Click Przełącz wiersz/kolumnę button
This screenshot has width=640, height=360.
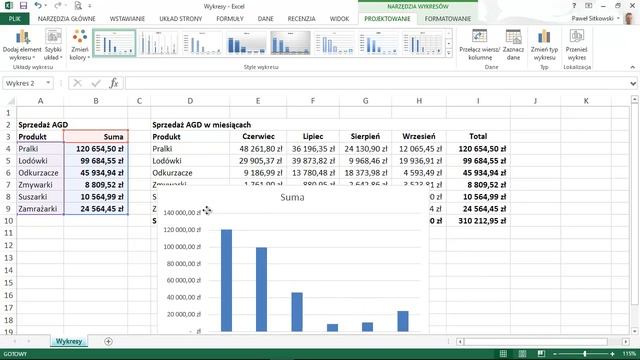coord(480,45)
